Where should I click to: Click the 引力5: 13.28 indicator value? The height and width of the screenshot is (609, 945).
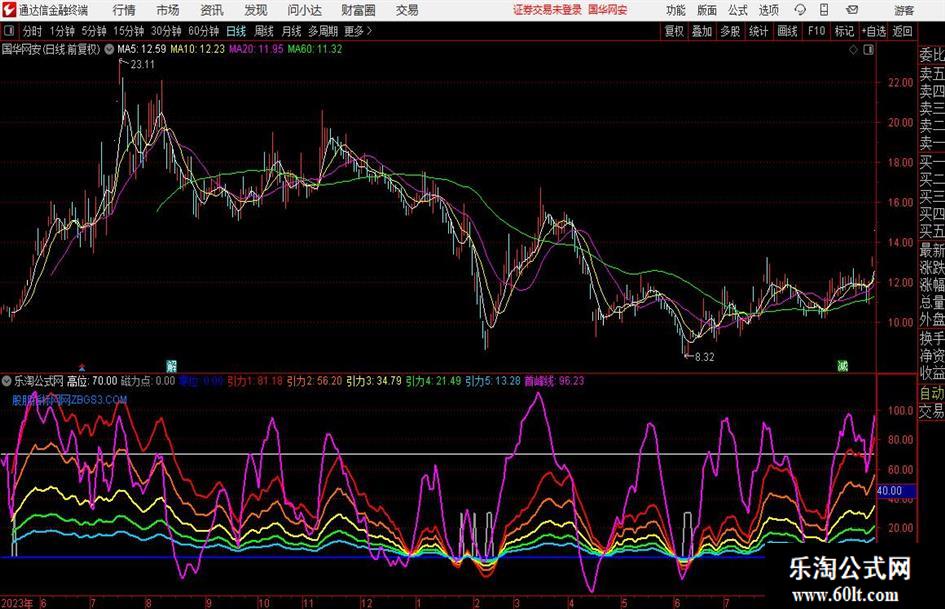pos(493,381)
